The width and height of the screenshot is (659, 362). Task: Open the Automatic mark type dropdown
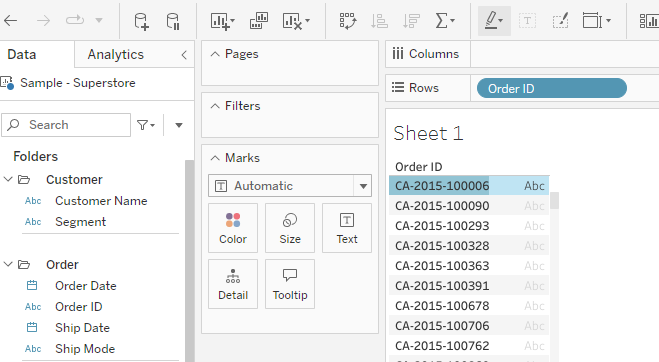click(x=363, y=186)
